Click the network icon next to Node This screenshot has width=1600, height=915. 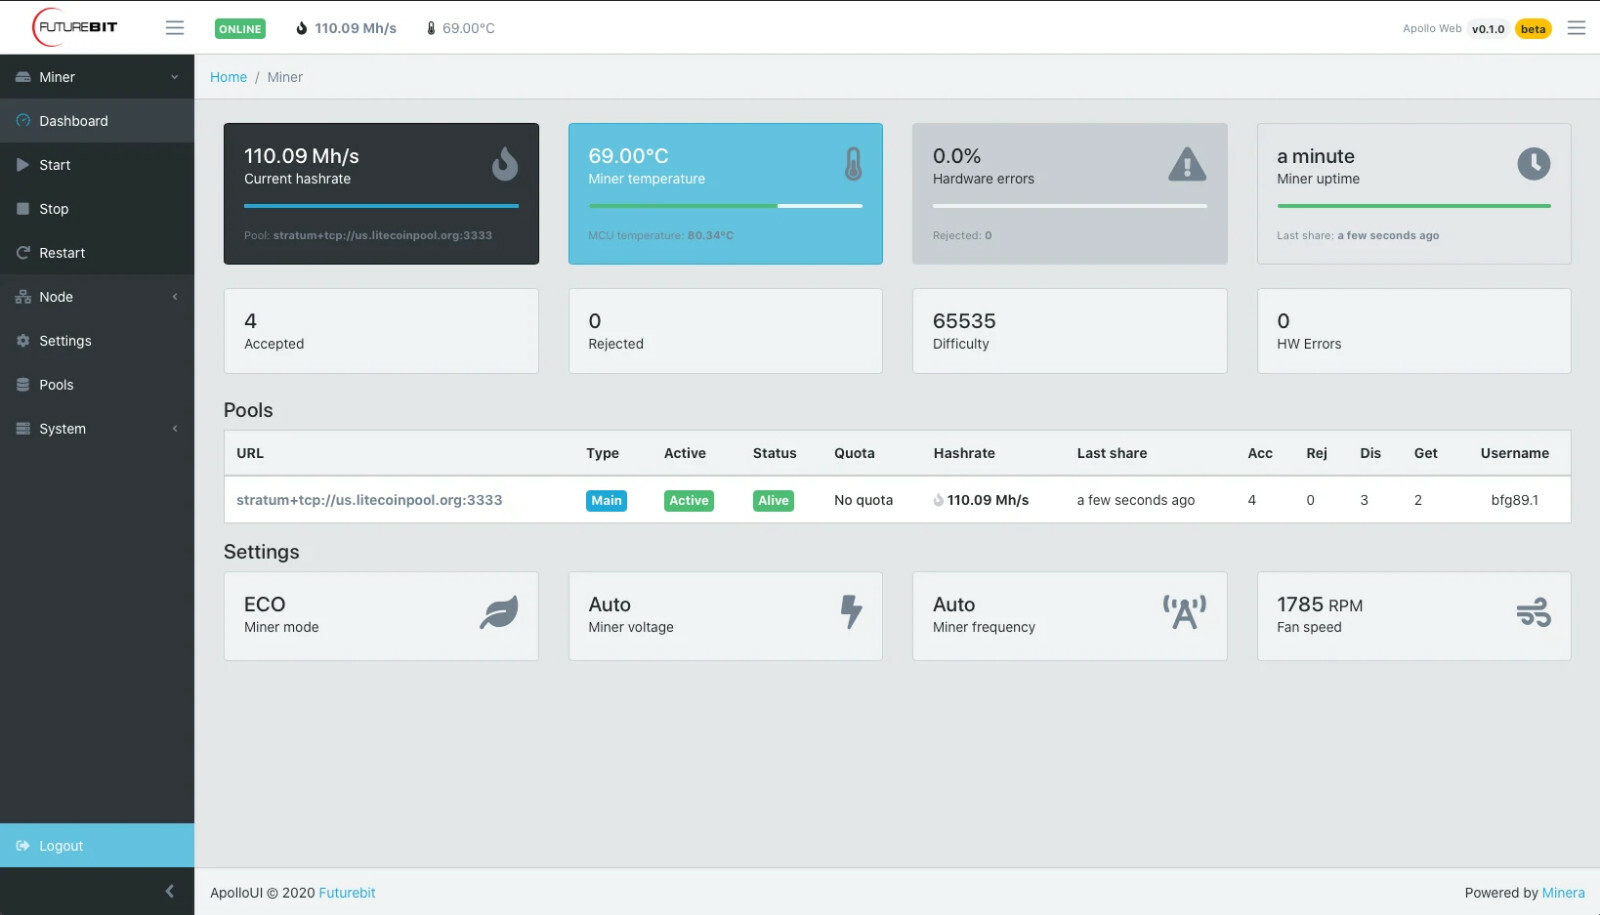(23, 297)
